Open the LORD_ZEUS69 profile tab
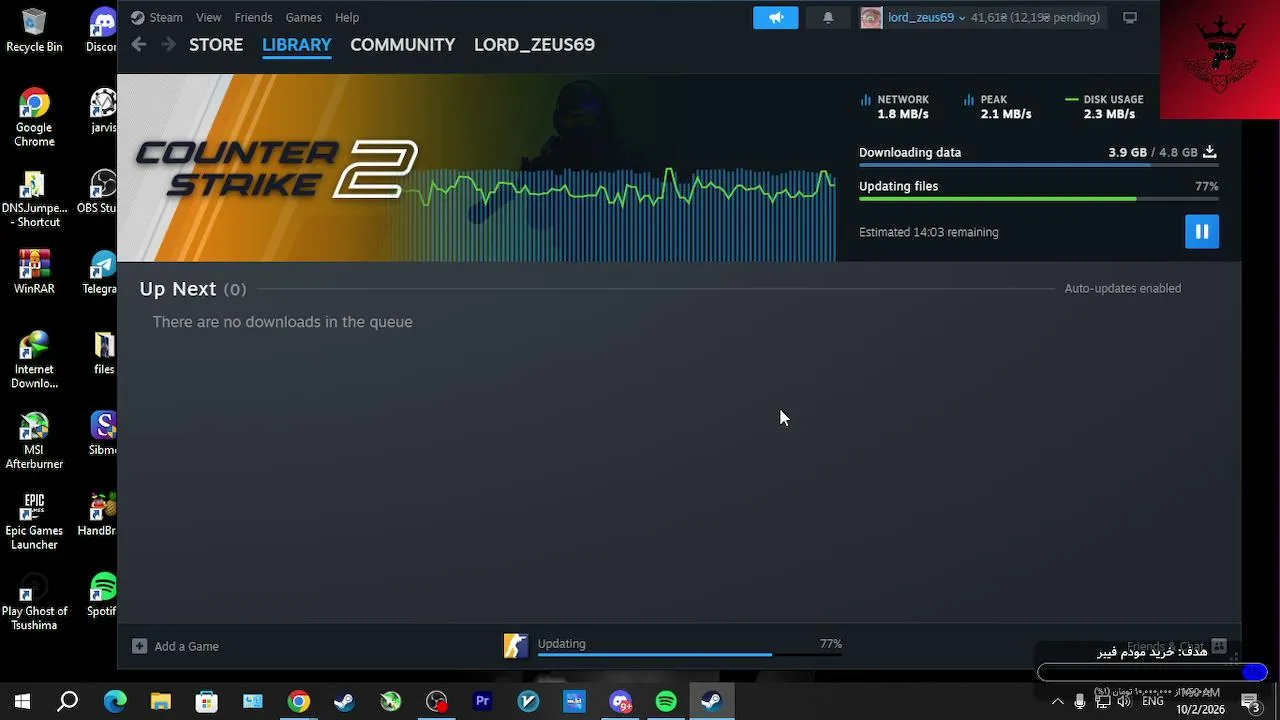 click(534, 45)
